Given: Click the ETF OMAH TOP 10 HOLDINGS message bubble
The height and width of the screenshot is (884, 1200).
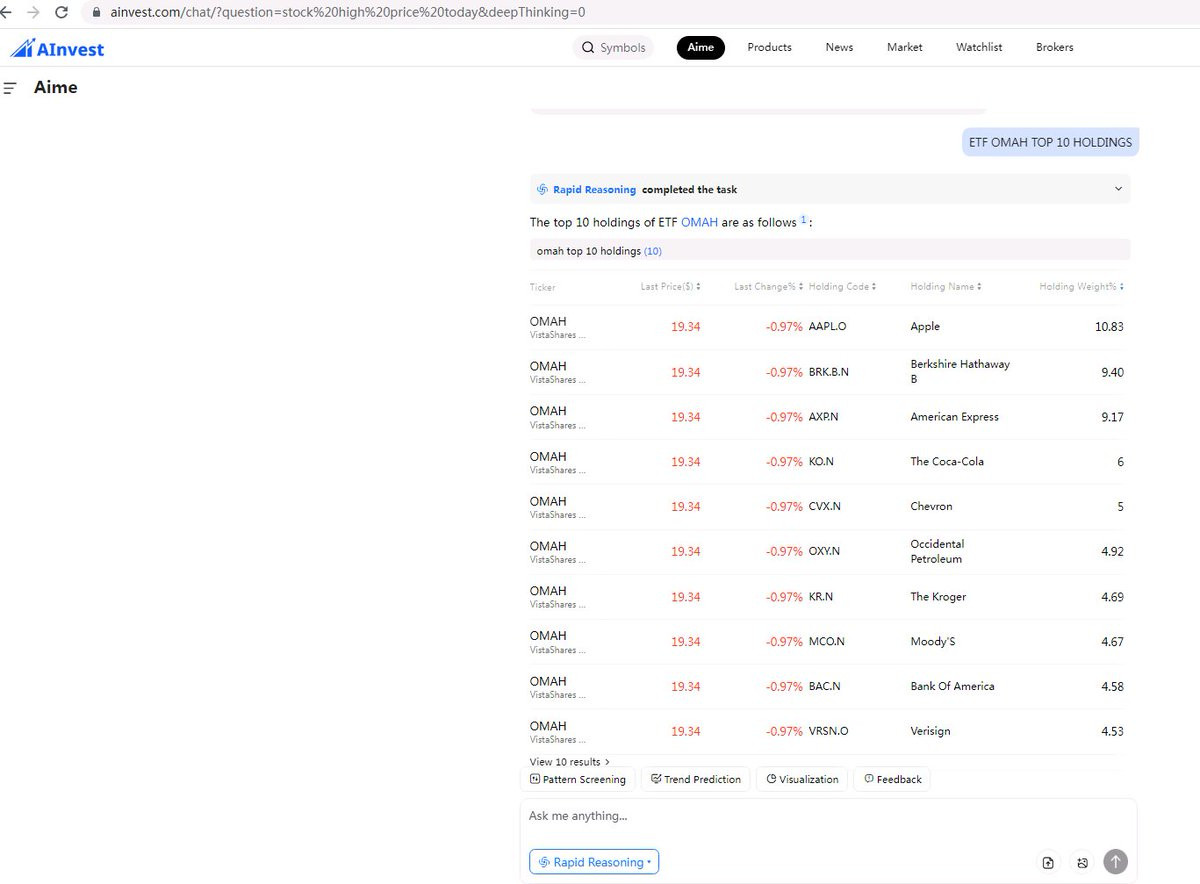Looking at the screenshot, I should pos(1050,142).
